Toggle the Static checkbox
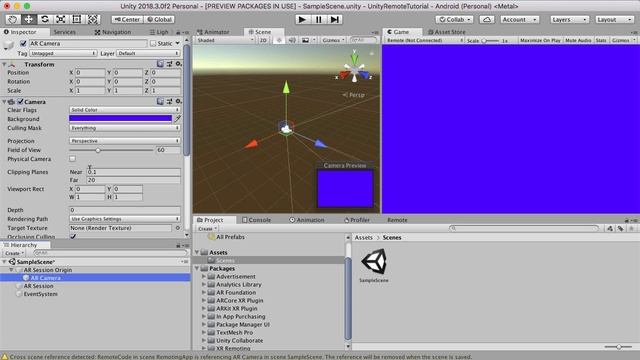The height and width of the screenshot is (360, 640). tap(153, 43)
